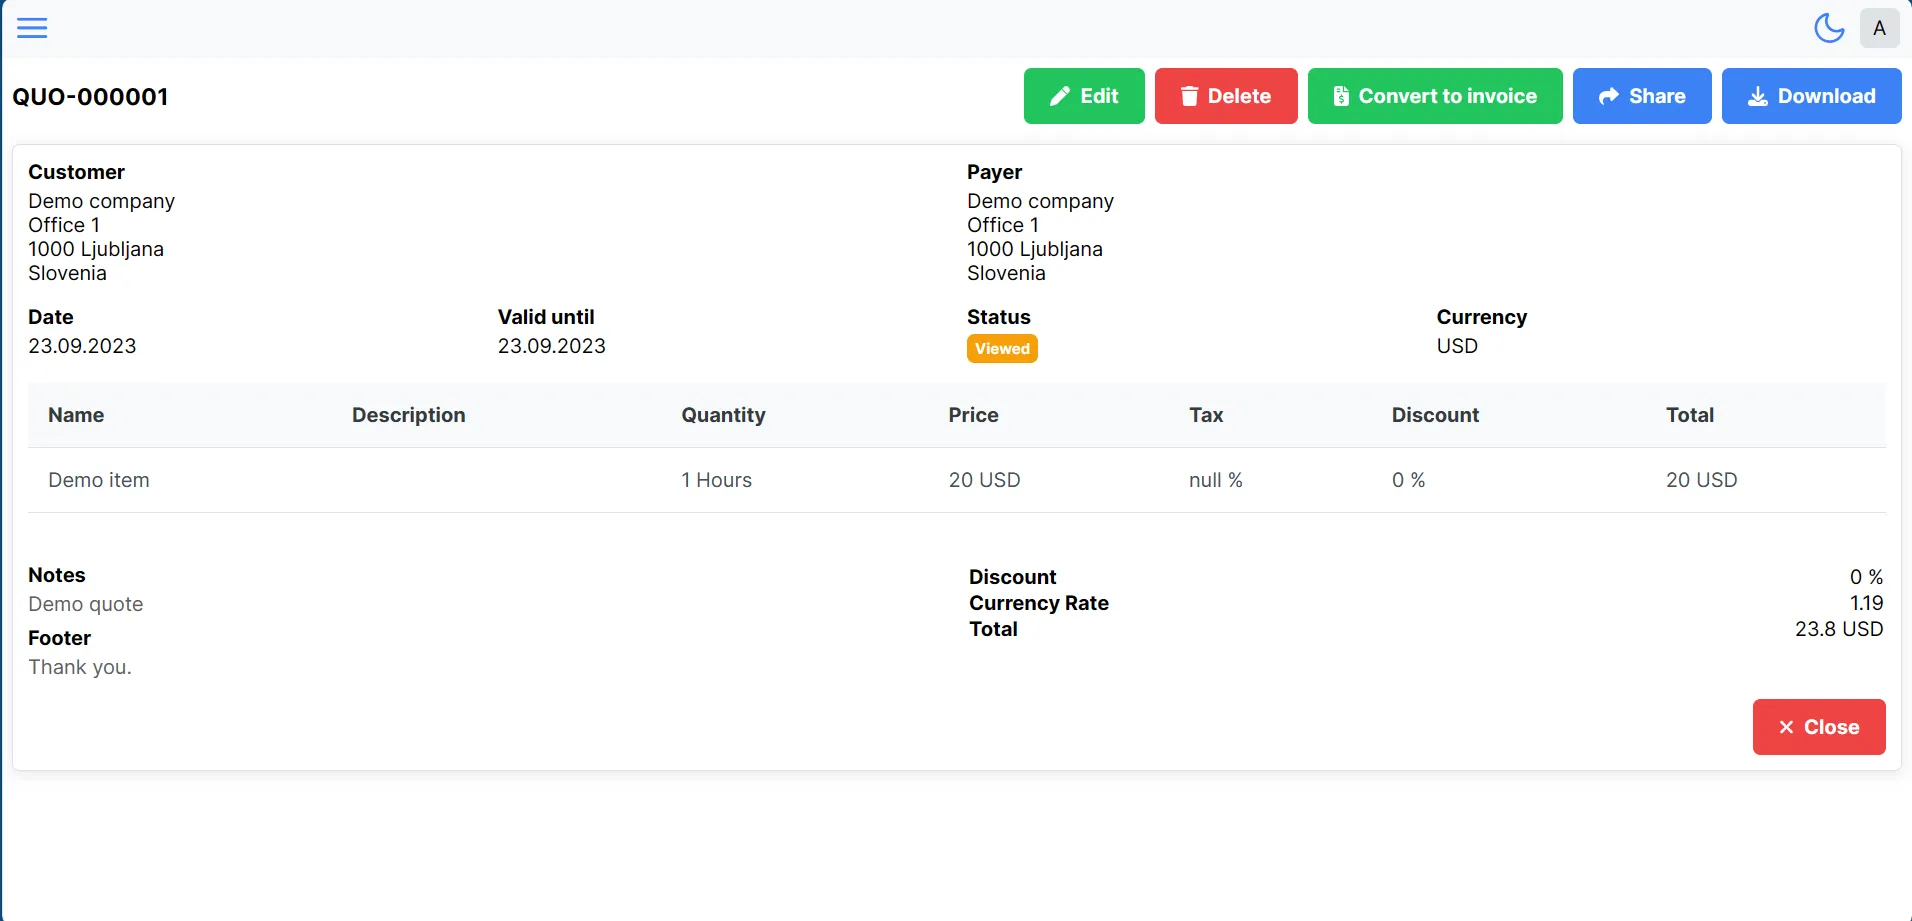Click Demo company under Customer

101,201
